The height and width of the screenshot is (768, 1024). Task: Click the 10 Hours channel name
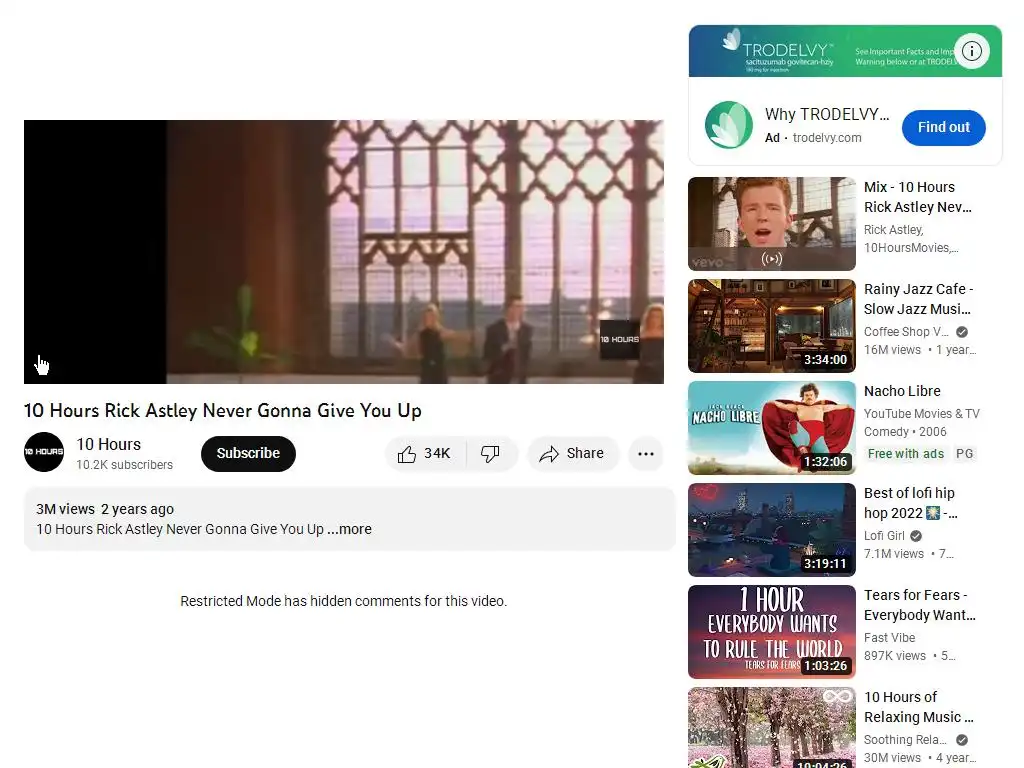tap(108, 444)
